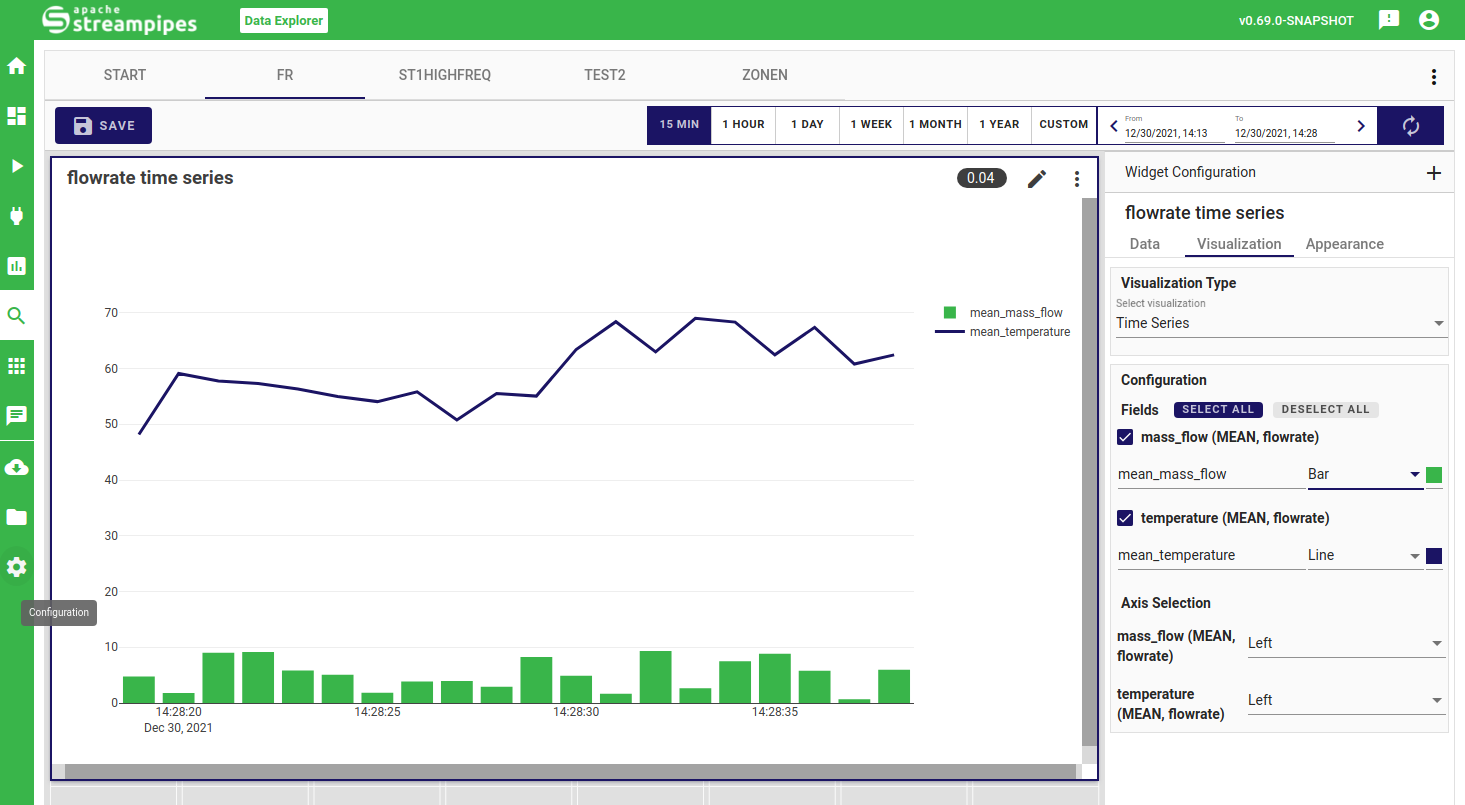Click the DESELECT ALL button

click(1325, 409)
